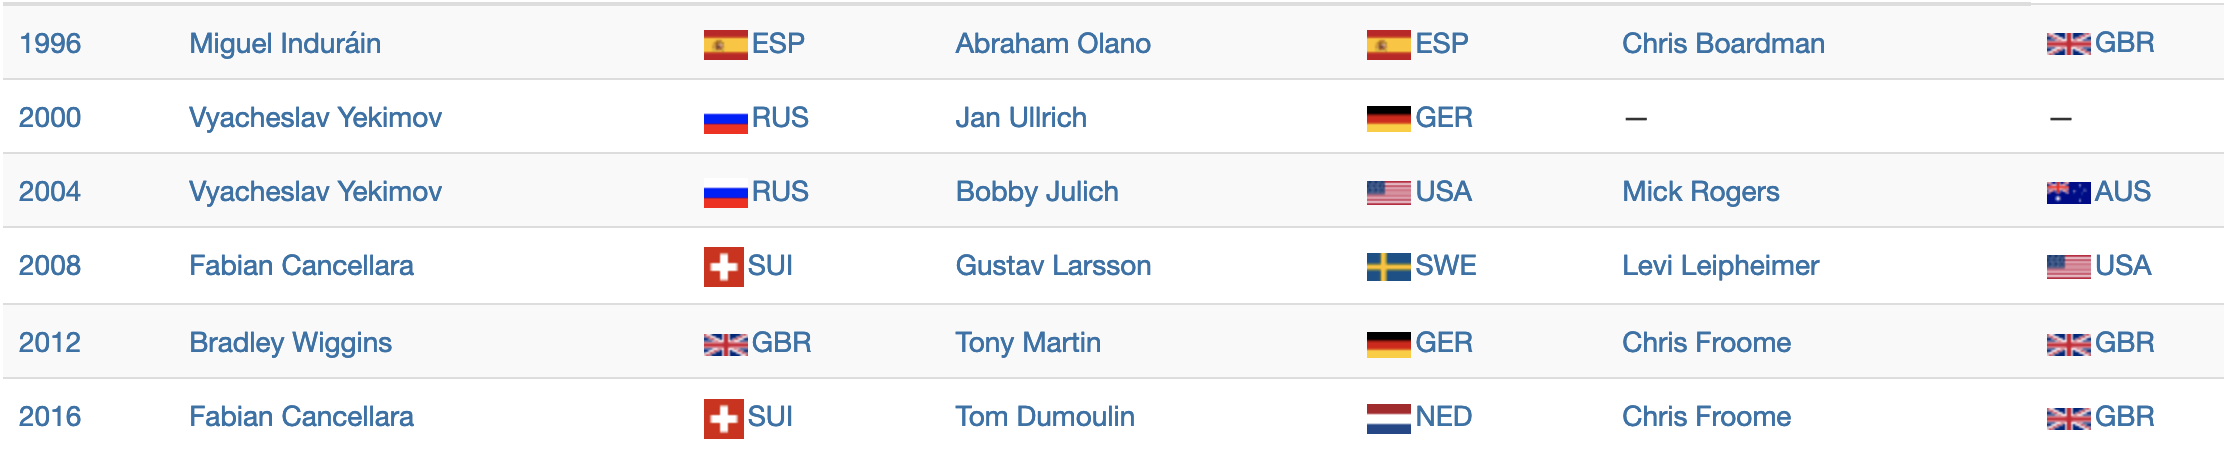Go to Bradley Wiggins's page

click(290, 343)
